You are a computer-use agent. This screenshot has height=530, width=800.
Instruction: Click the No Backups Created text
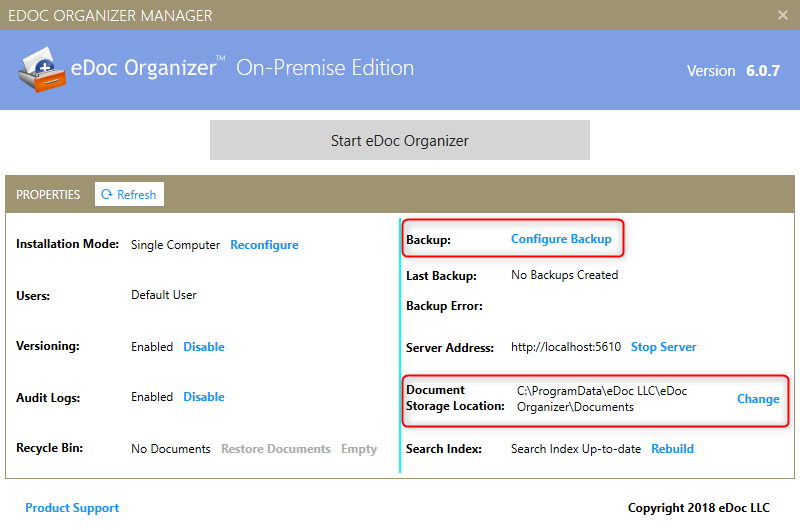tap(564, 275)
